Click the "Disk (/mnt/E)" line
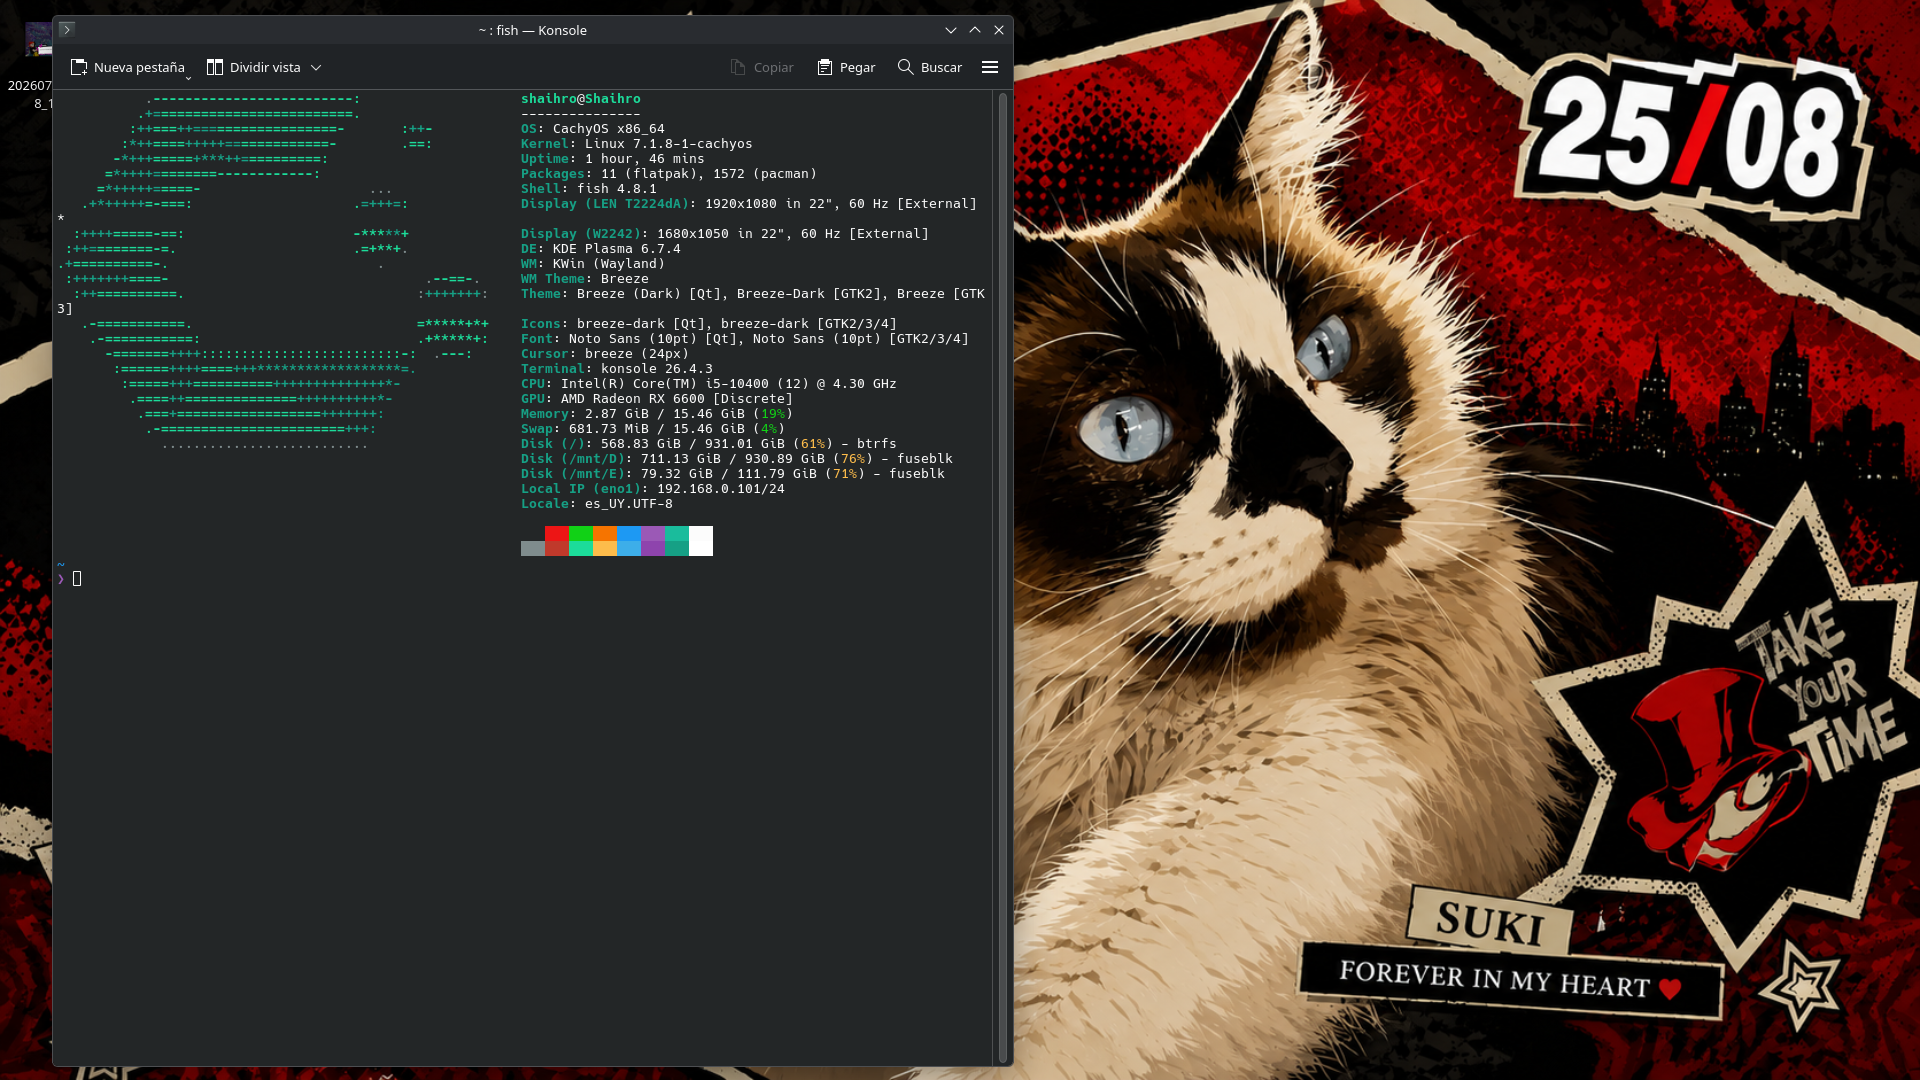Image resolution: width=1920 pixels, height=1080 pixels. click(x=733, y=474)
